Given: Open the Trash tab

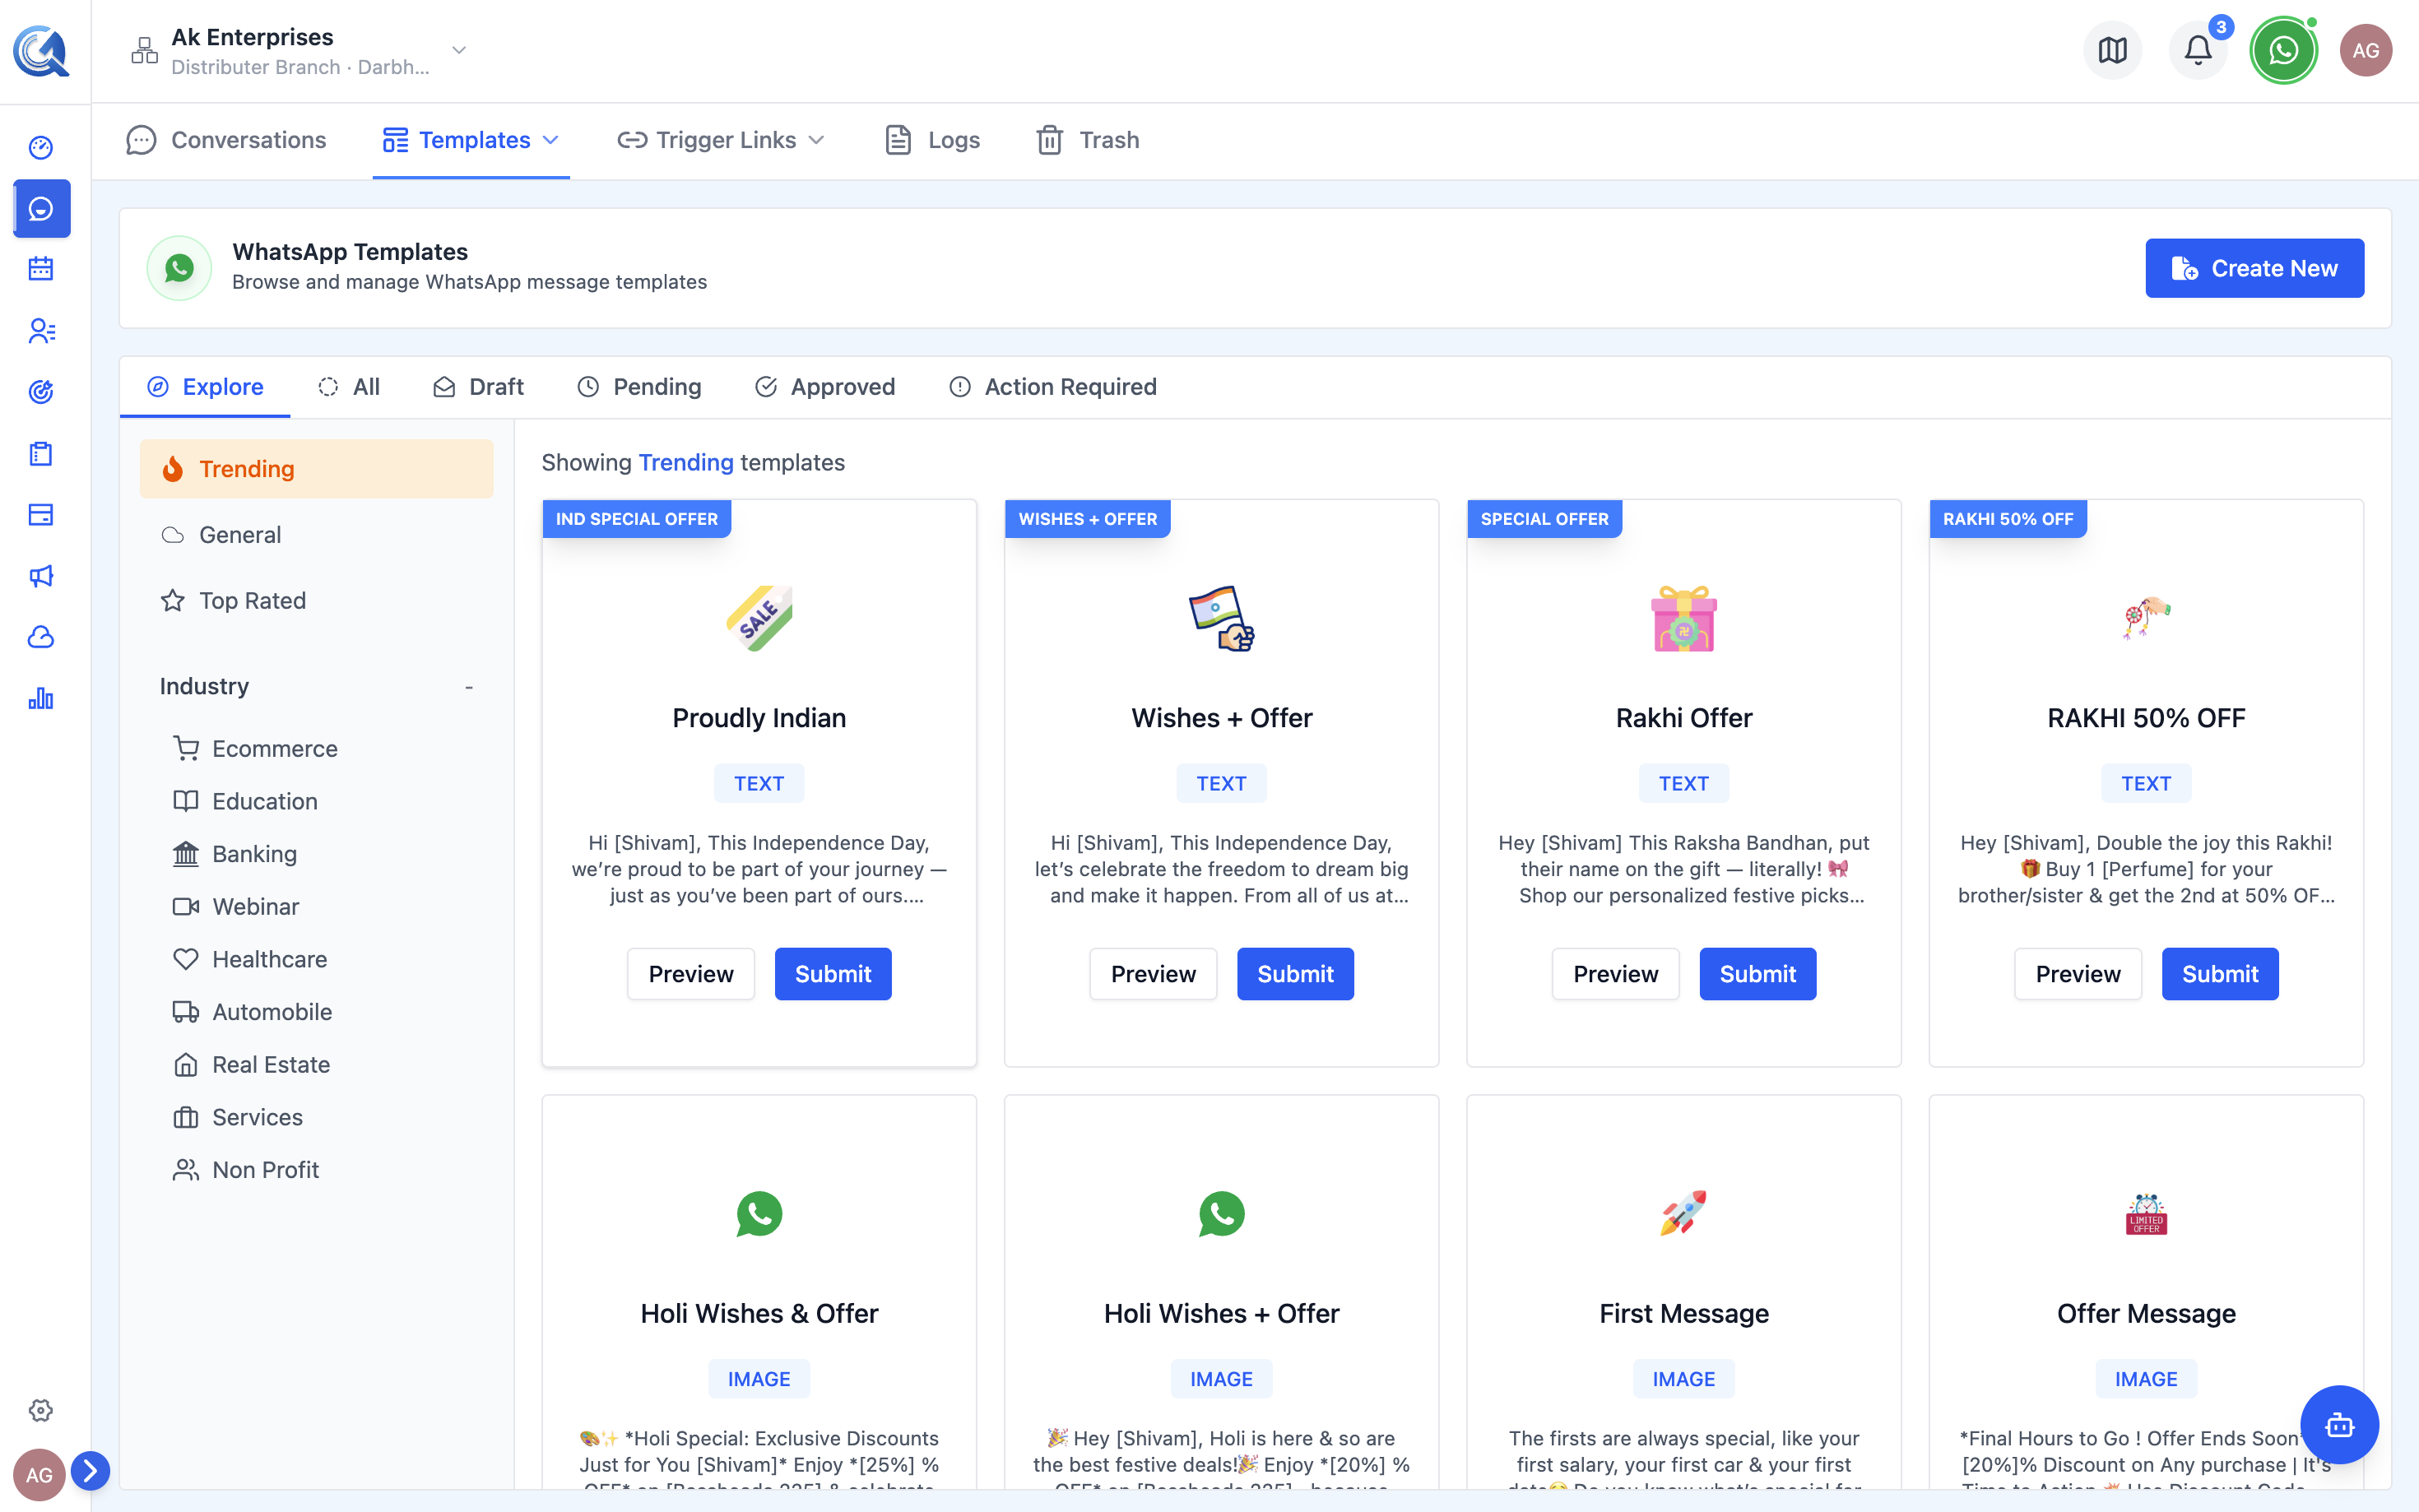Looking at the screenshot, I should 1088,140.
